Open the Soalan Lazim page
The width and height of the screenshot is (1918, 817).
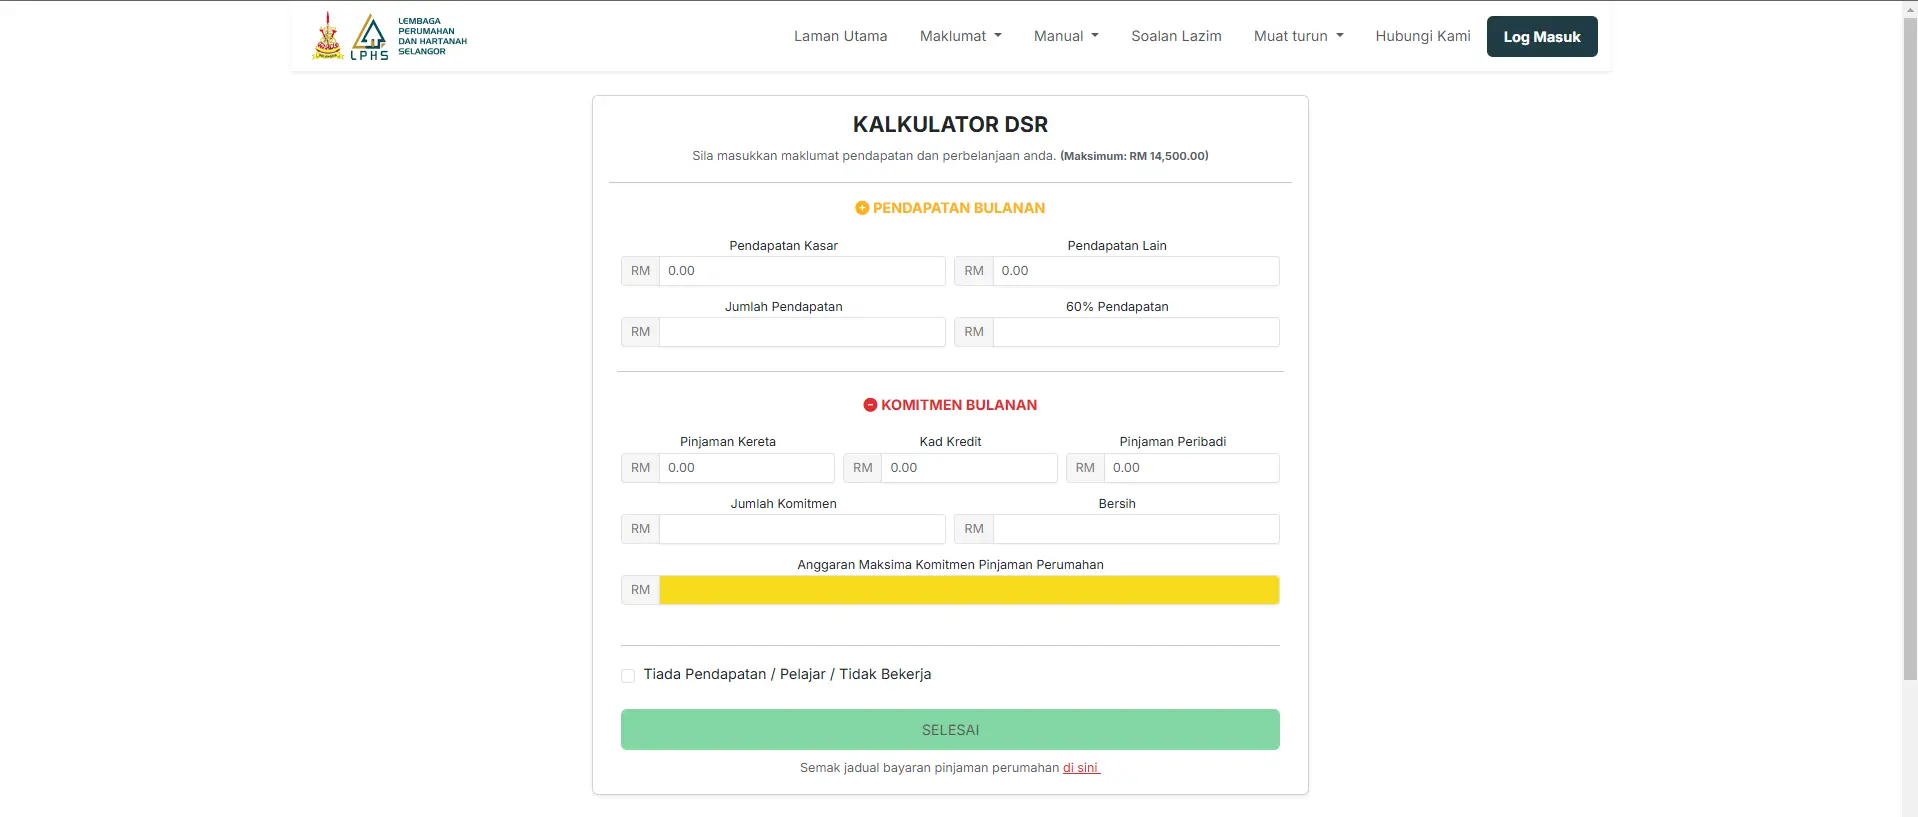click(1176, 36)
